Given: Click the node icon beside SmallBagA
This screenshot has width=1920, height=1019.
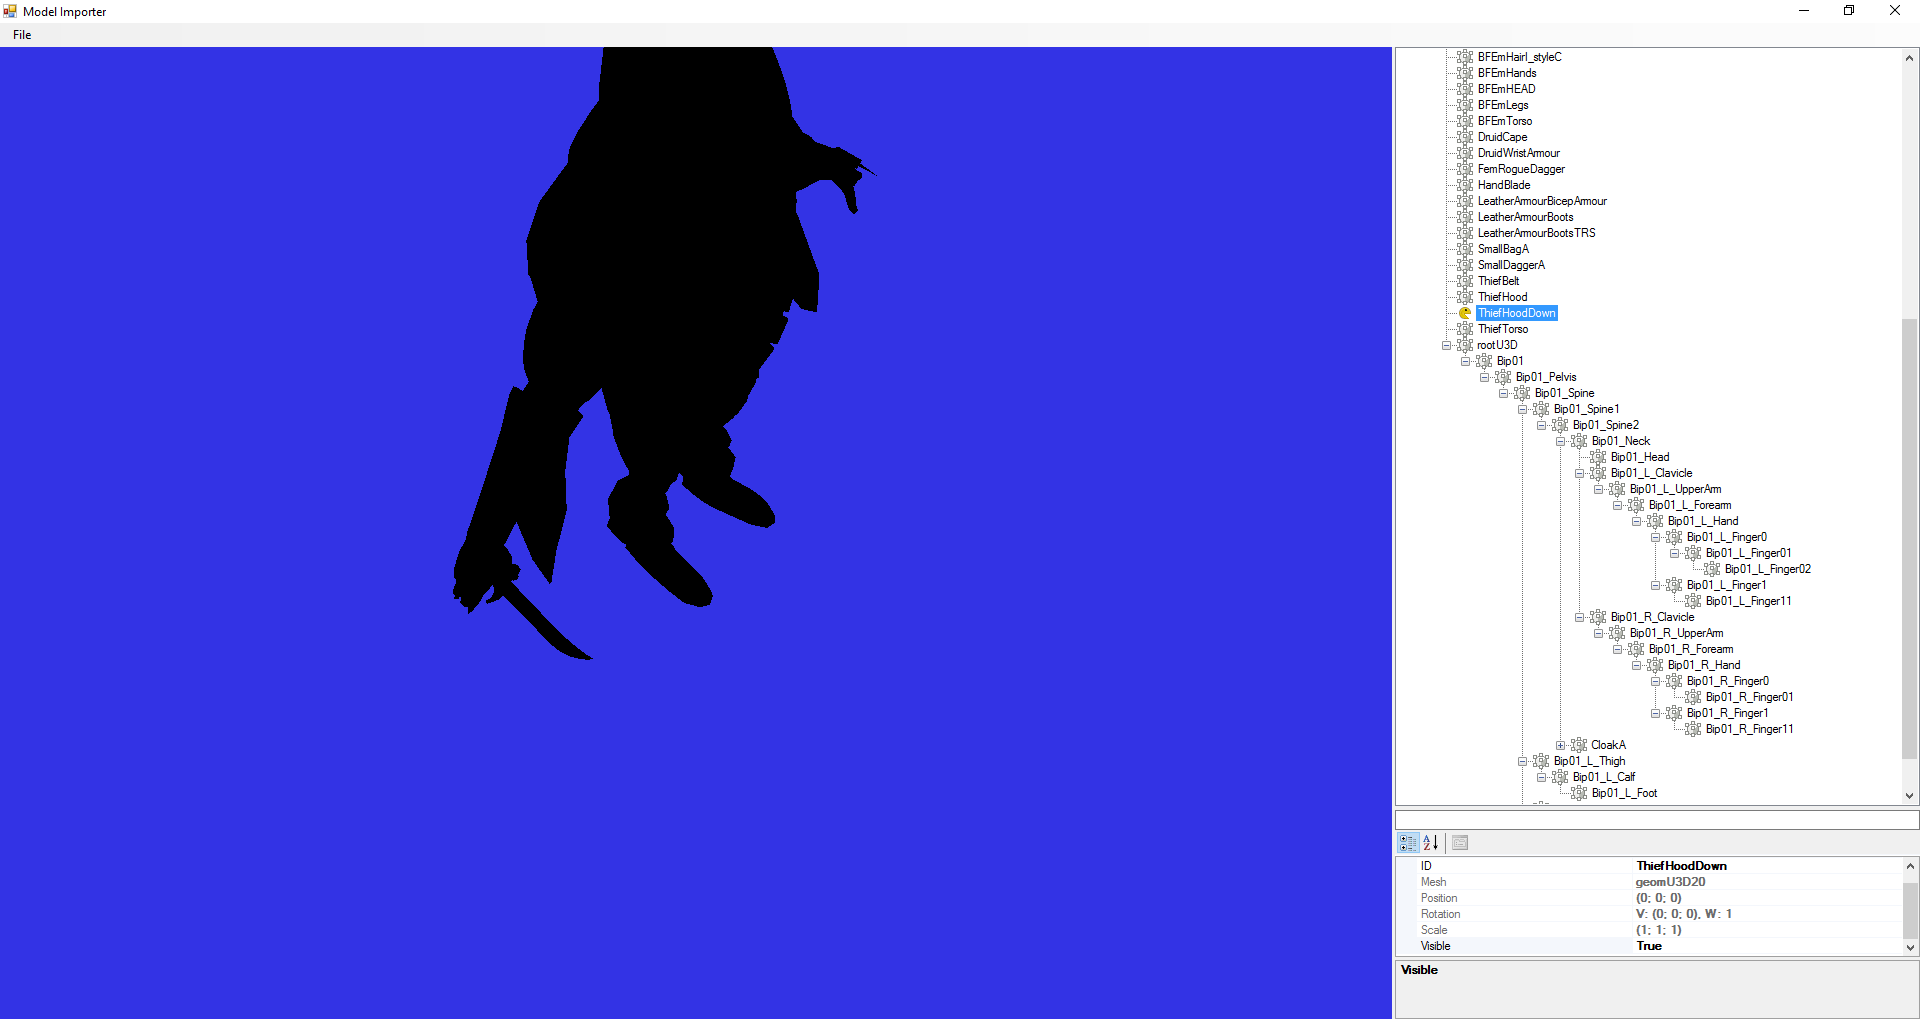Looking at the screenshot, I should [x=1465, y=249].
